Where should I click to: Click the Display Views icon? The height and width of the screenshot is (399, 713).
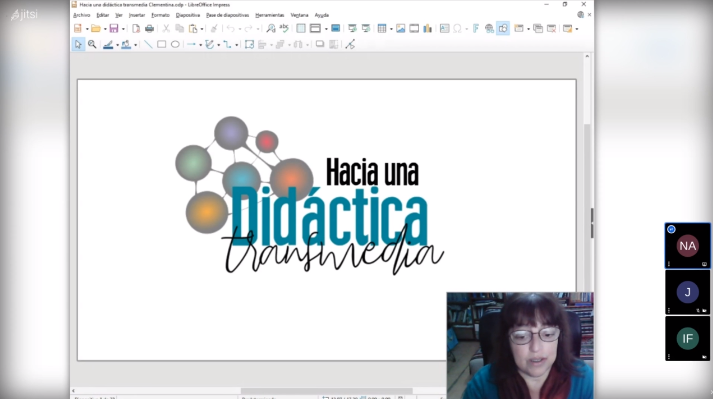tap(315, 29)
